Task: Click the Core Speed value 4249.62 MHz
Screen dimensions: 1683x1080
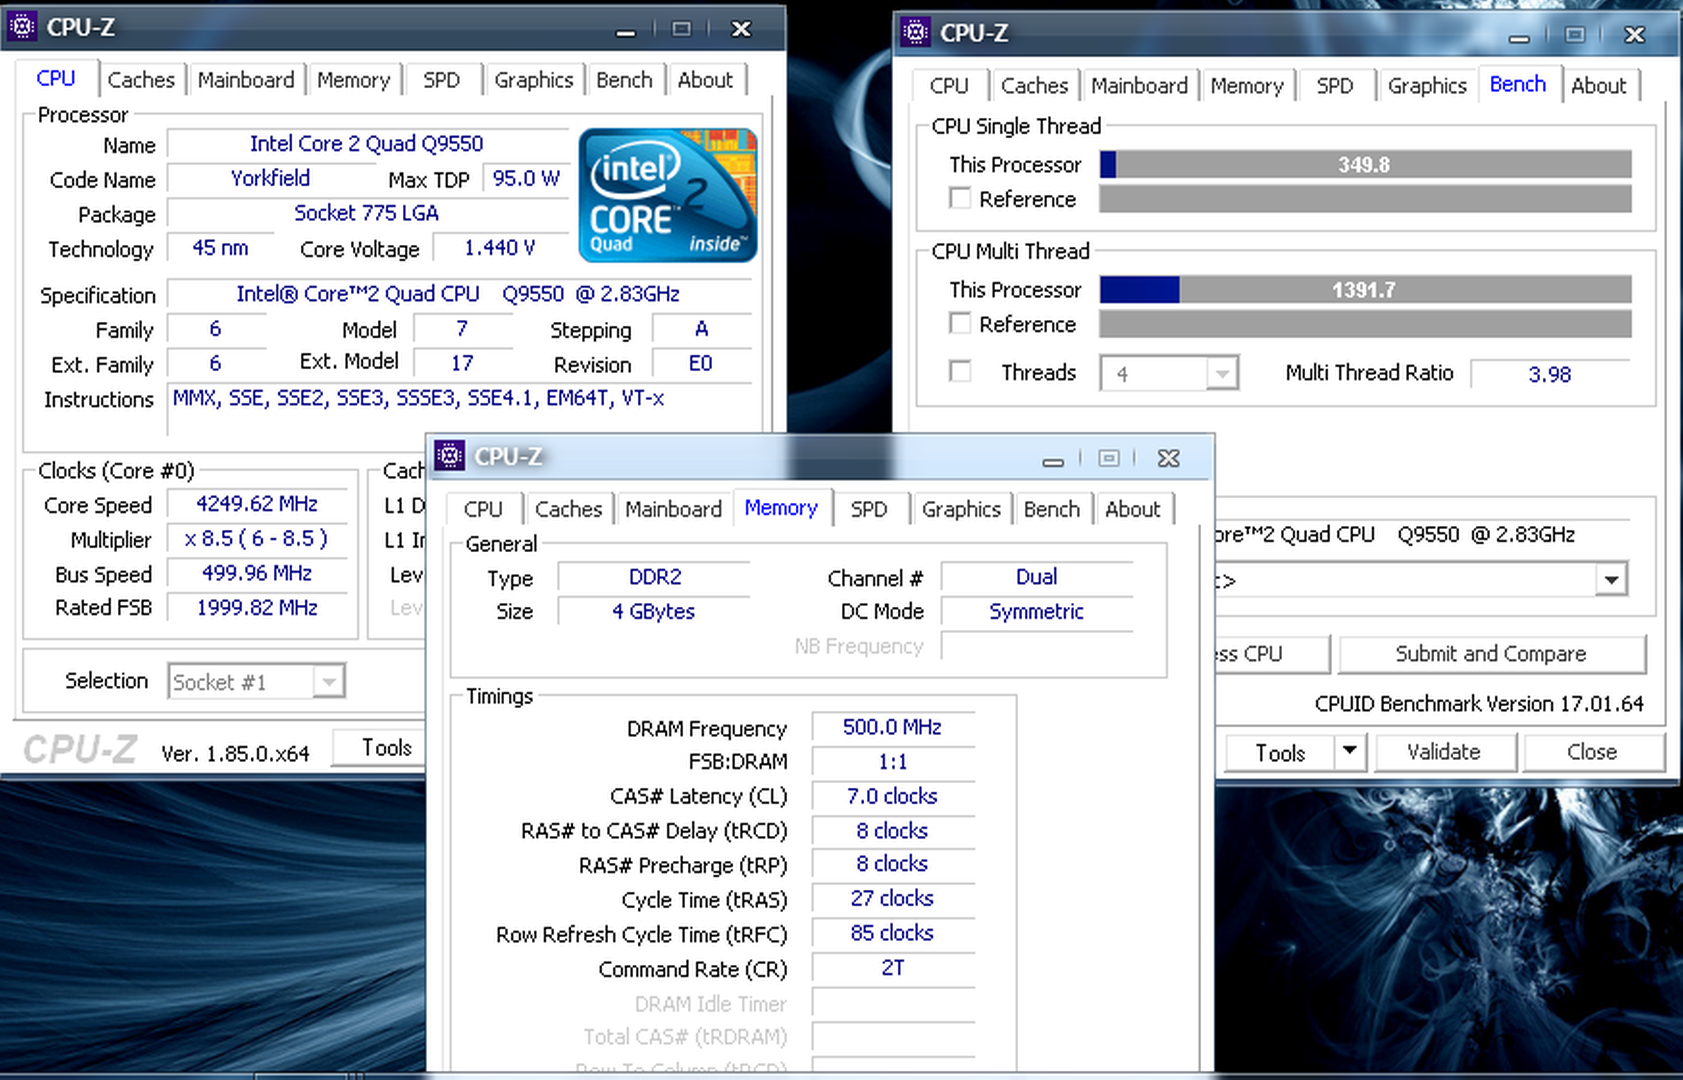Action: tap(257, 504)
